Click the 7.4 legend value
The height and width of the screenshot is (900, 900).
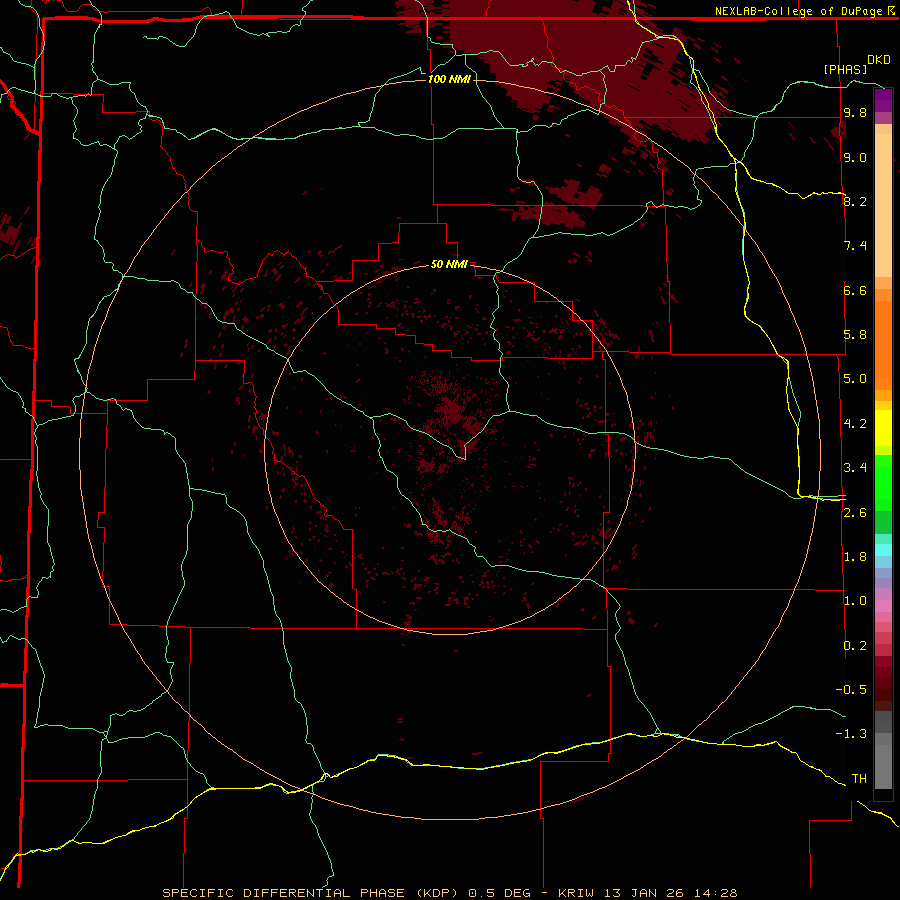[855, 246]
